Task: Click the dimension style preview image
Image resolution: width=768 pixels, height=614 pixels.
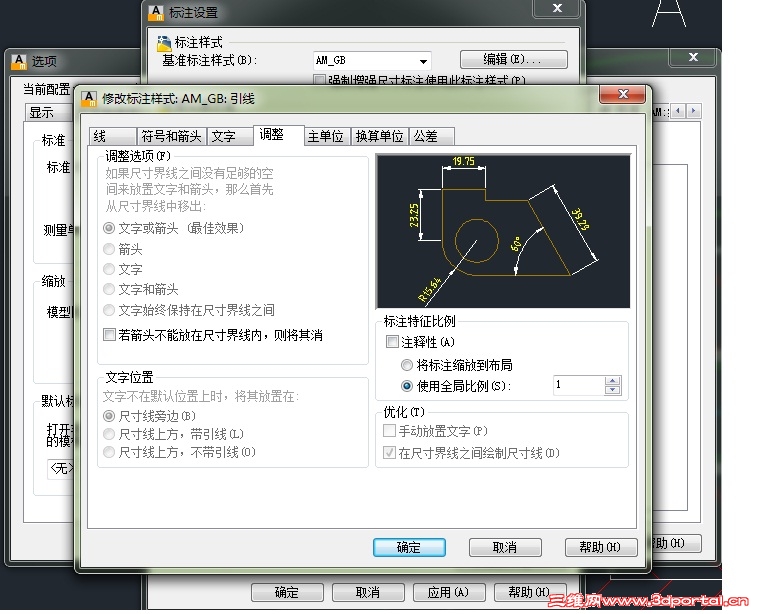Action: [x=503, y=232]
